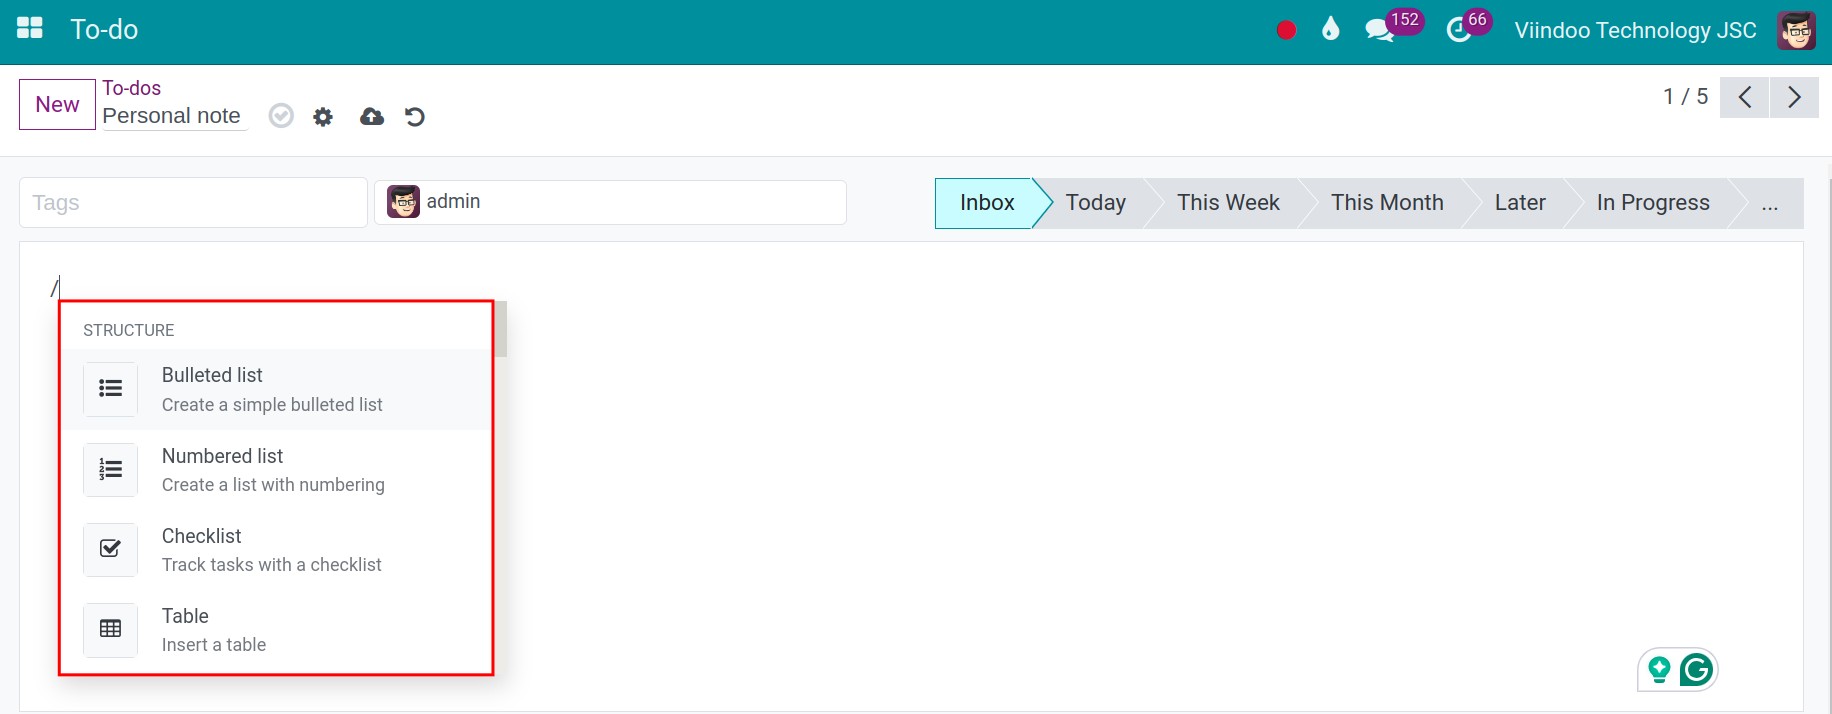Viewport: 1832px width, 714px height.
Task: Click the admin assignees field
Action: (610, 202)
